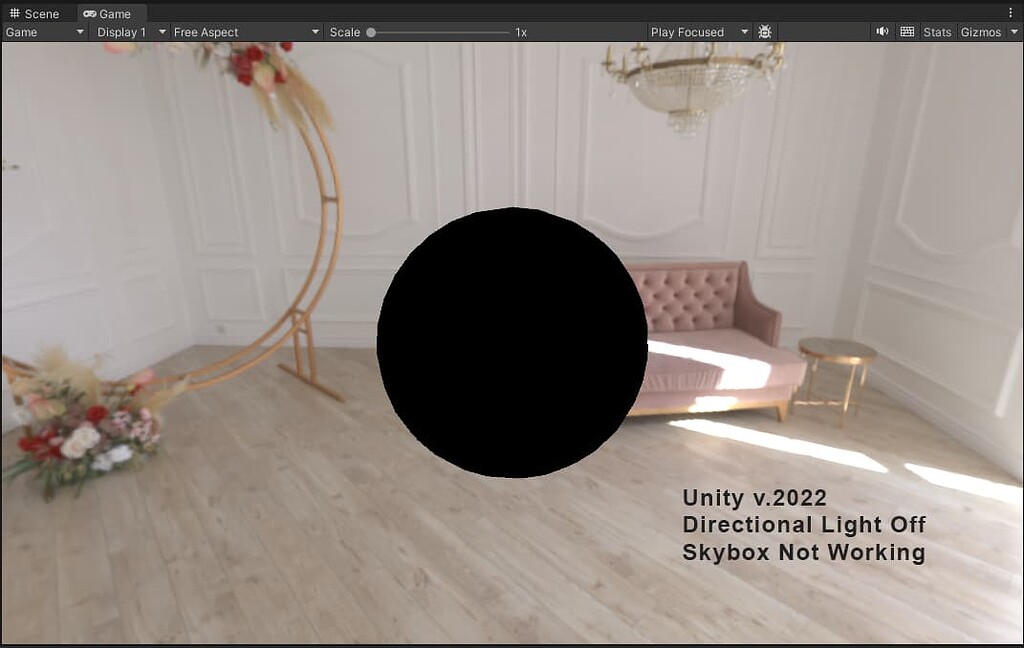Enable the frame debugger bug icon

764,31
